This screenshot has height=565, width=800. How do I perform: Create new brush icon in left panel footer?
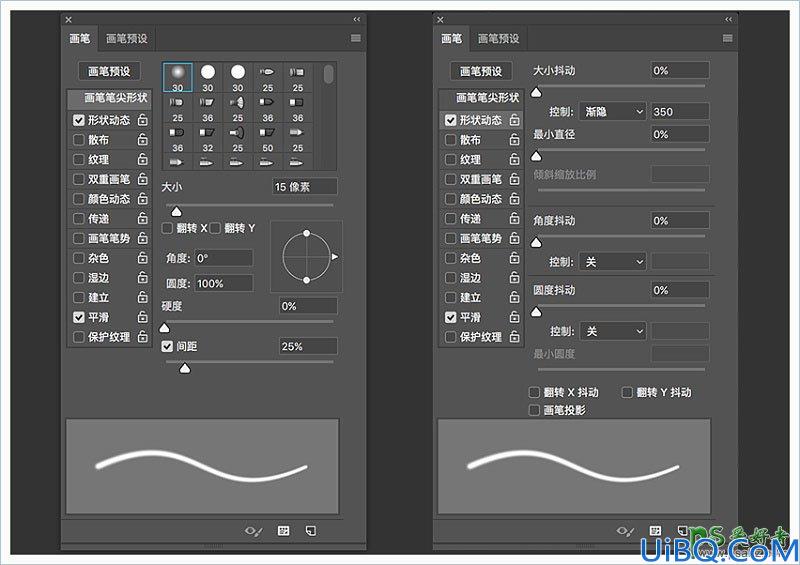click(x=311, y=531)
